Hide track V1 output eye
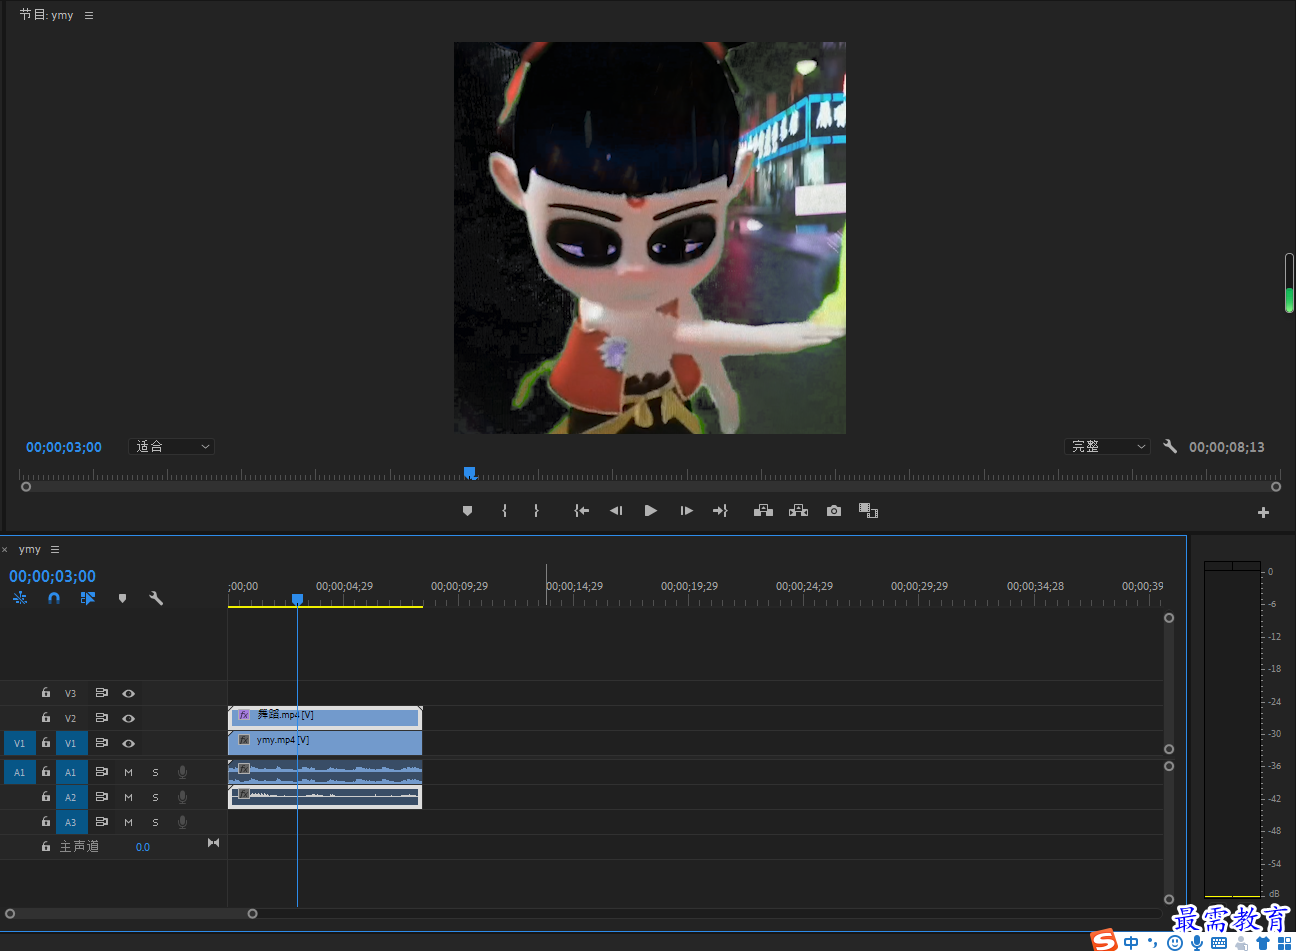This screenshot has width=1296, height=951. (128, 743)
